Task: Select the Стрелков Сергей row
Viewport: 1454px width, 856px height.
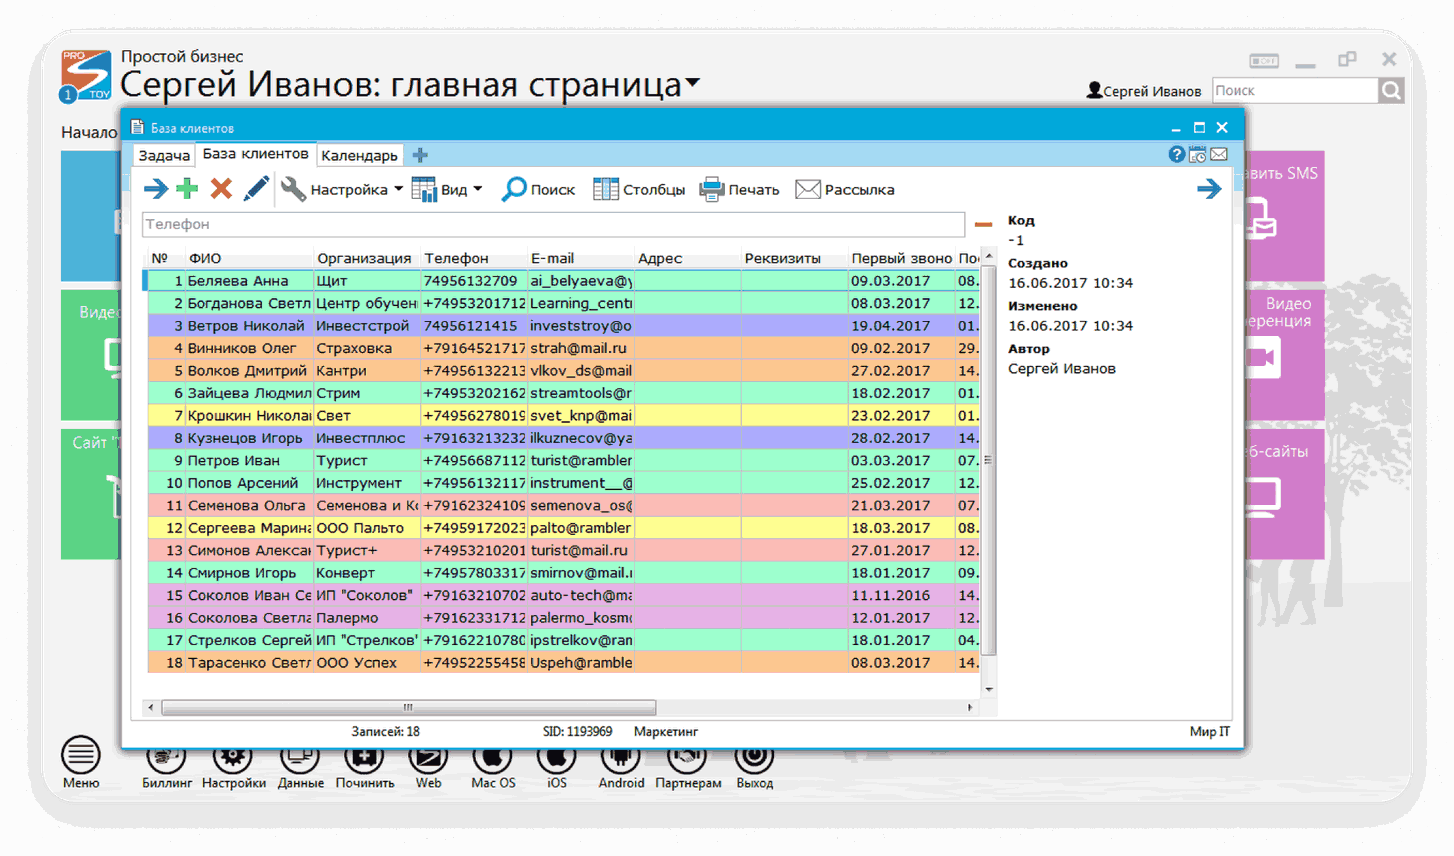Action: pyautogui.click(x=562, y=640)
